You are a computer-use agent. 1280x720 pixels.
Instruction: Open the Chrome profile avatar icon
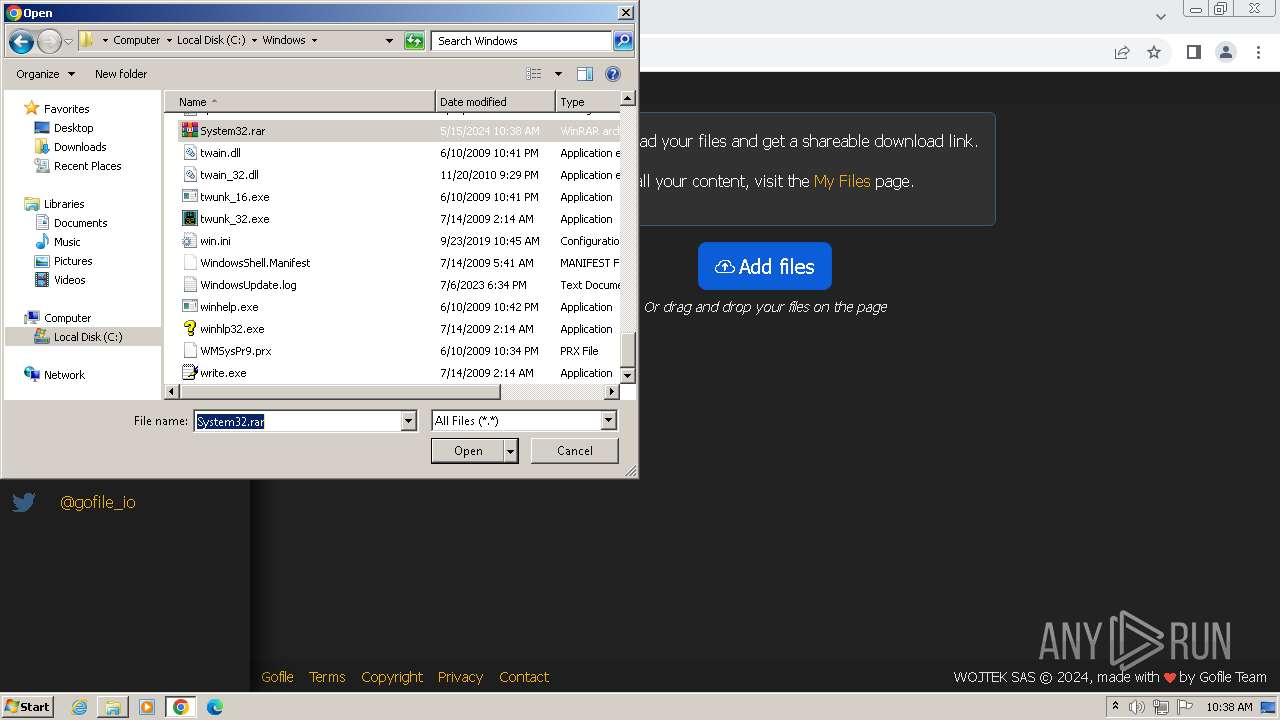pyautogui.click(x=1226, y=52)
